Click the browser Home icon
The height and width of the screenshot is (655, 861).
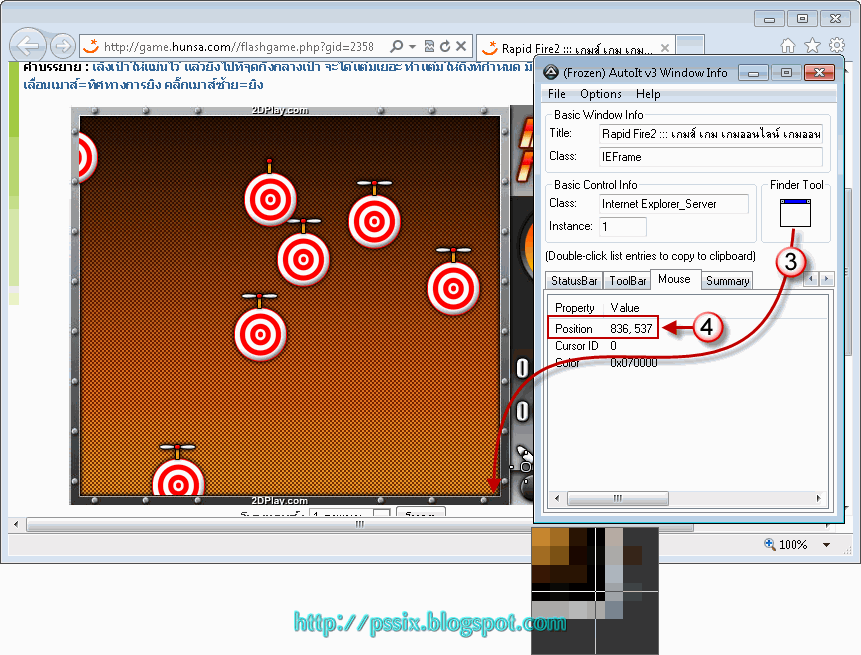point(788,46)
